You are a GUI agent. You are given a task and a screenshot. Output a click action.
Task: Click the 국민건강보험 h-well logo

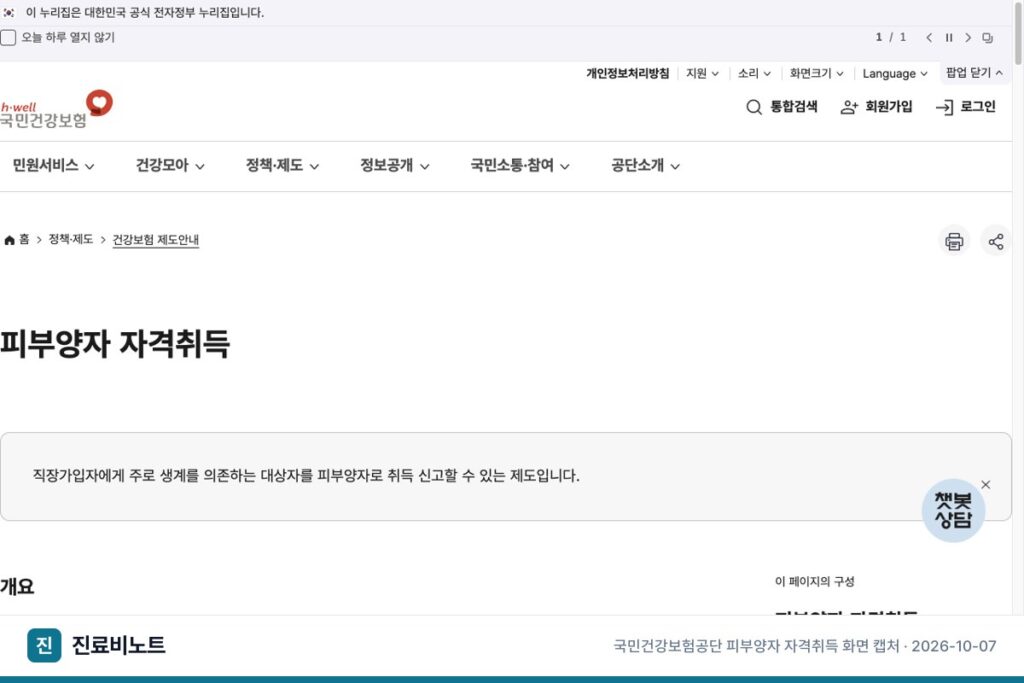coord(56,108)
